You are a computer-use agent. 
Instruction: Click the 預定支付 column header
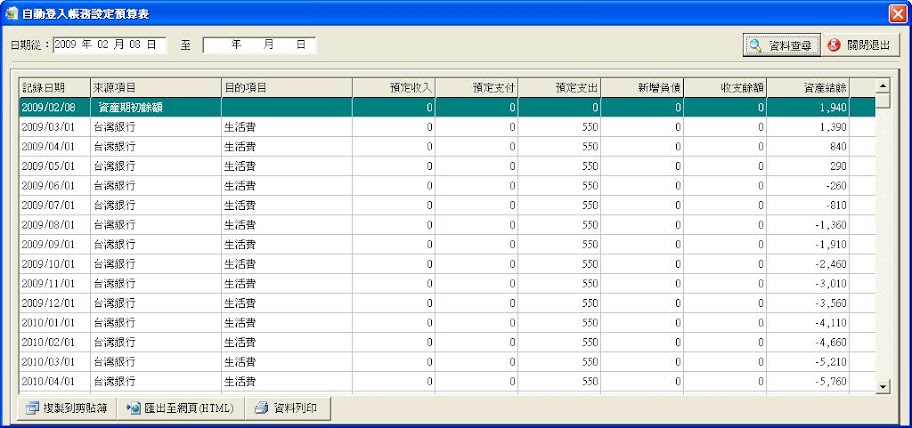pyautogui.click(x=476, y=88)
